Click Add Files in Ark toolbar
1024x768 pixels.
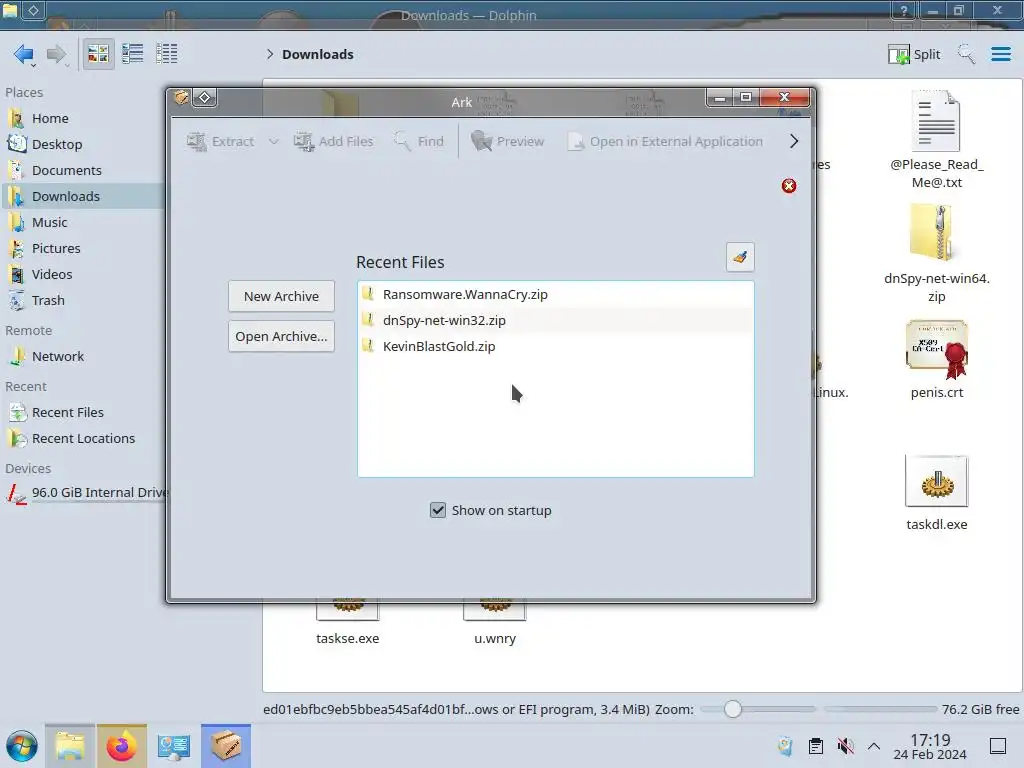(334, 141)
